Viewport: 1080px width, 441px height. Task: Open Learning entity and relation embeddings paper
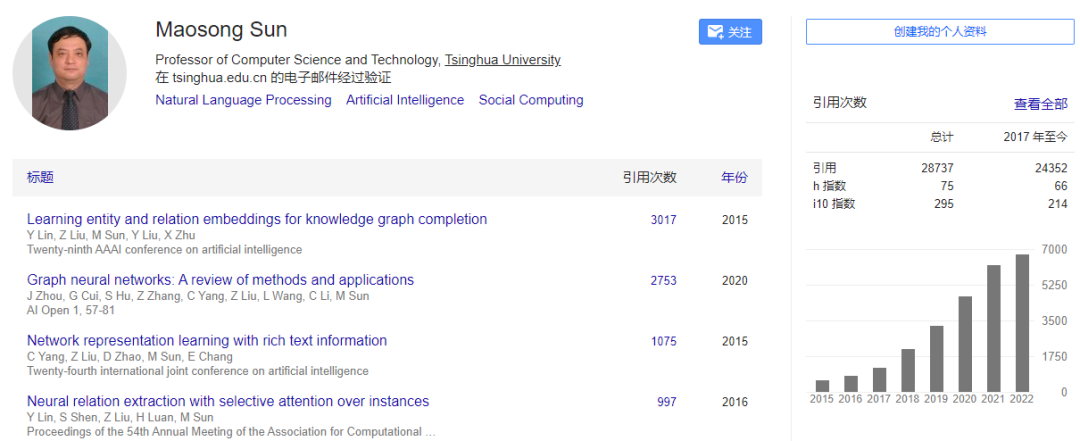point(257,219)
